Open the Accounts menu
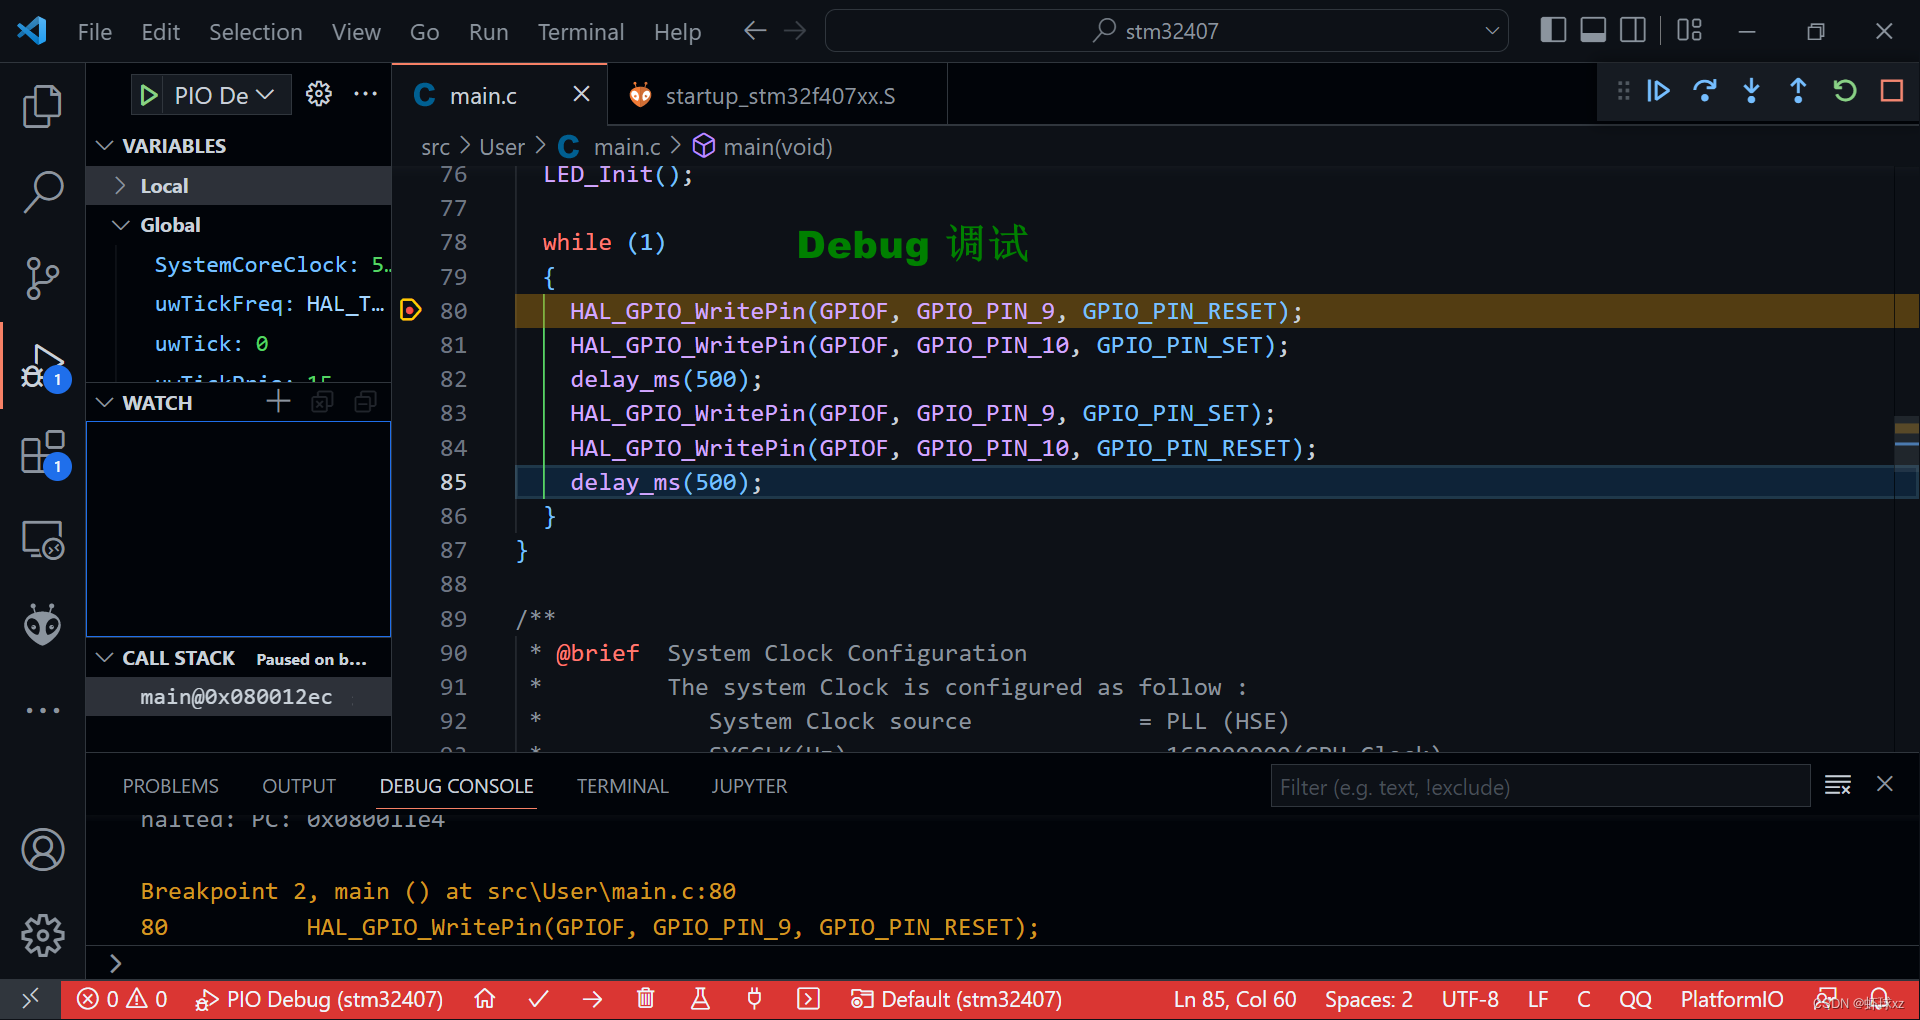This screenshot has width=1920, height=1020. [x=42, y=849]
